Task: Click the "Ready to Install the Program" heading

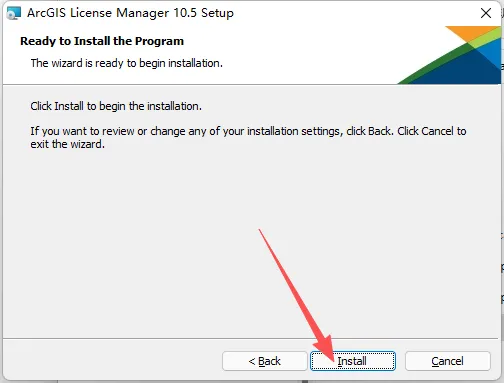Action: pyautogui.click(x=102, y=41)
